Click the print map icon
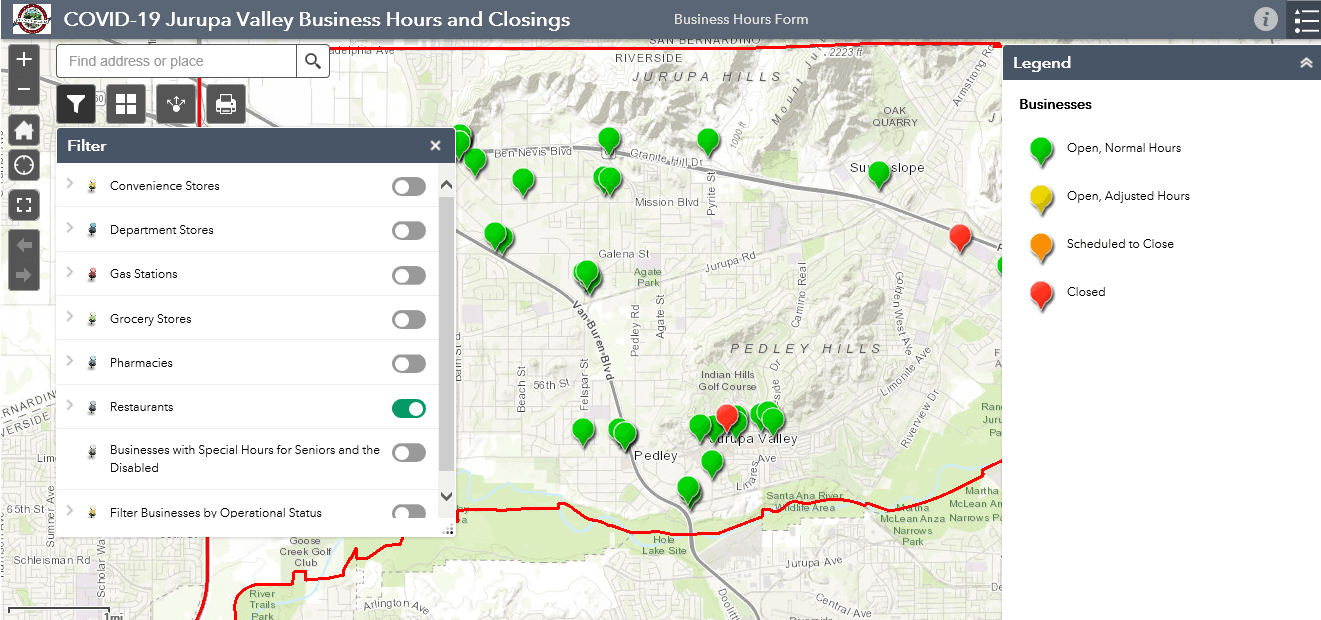The width and height of the screenshot is (1321, 620). point(226,104)
